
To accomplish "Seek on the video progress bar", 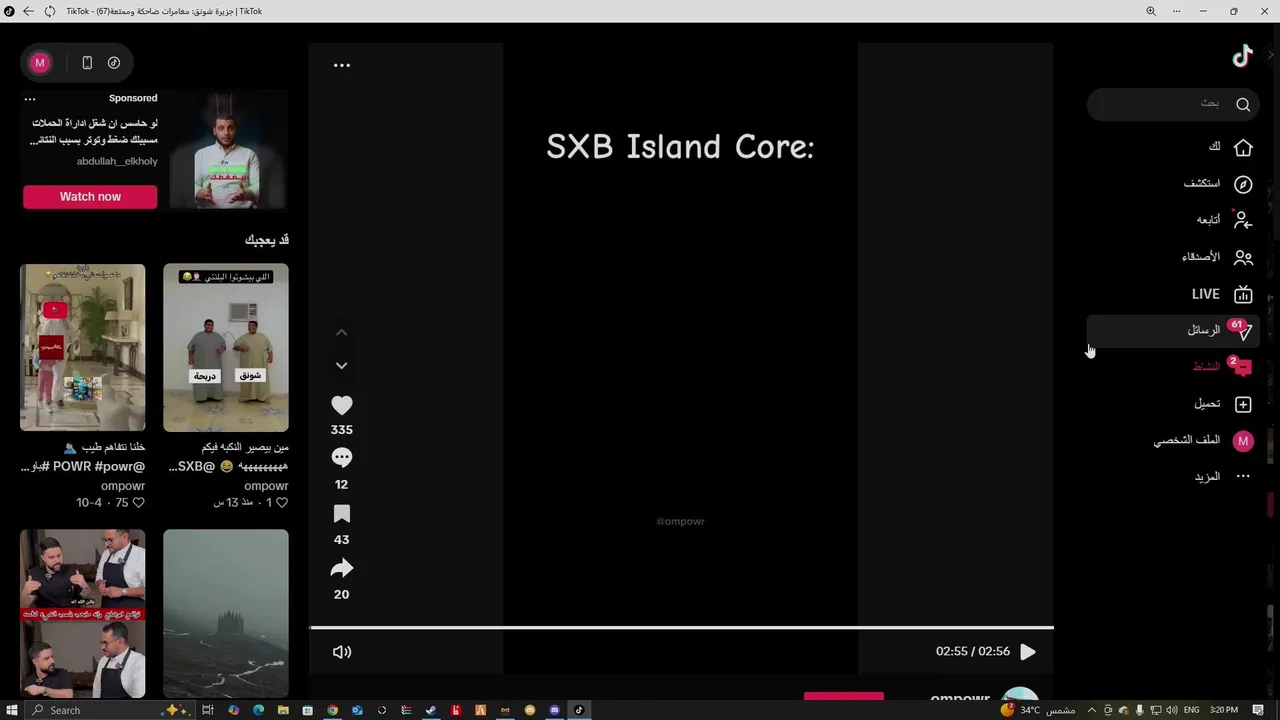I will 681,628.
